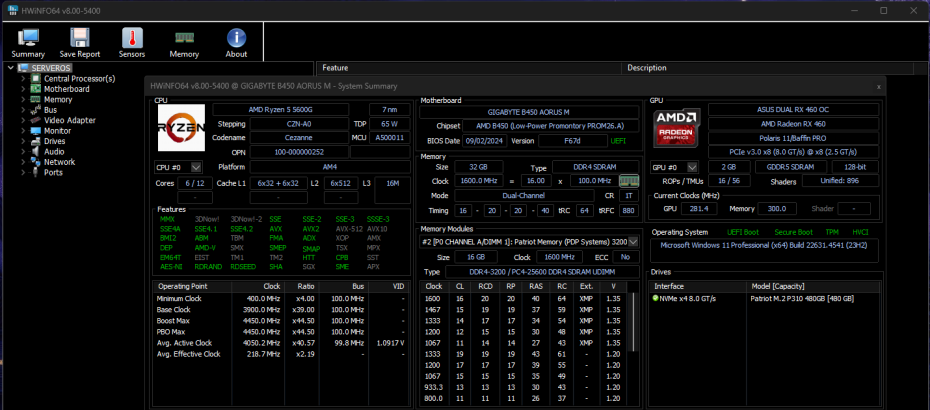This screenshot has height=410, width=930.
Task: Close the System Summary window
Action: pyautogui.click(x=878, y=87)
